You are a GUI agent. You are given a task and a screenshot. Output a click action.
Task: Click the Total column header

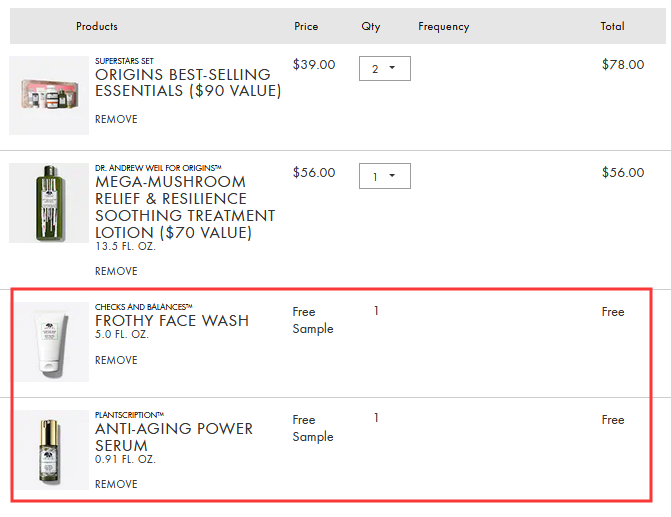(x=612, y=26)
